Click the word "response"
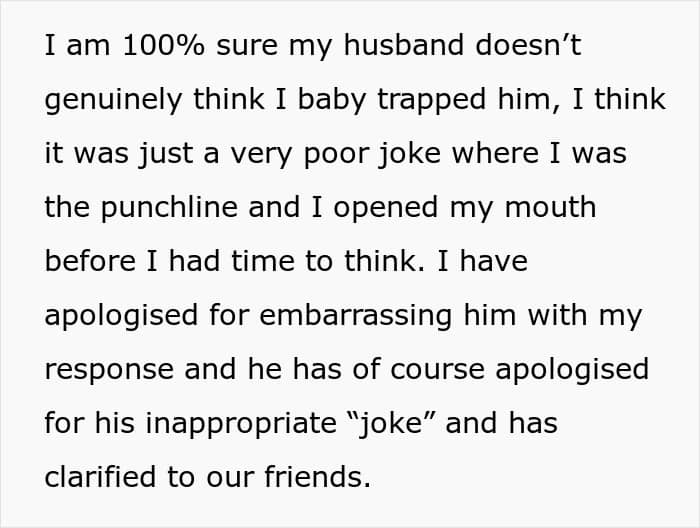Viewport: 700px width, 528px height. click(109, 371)
